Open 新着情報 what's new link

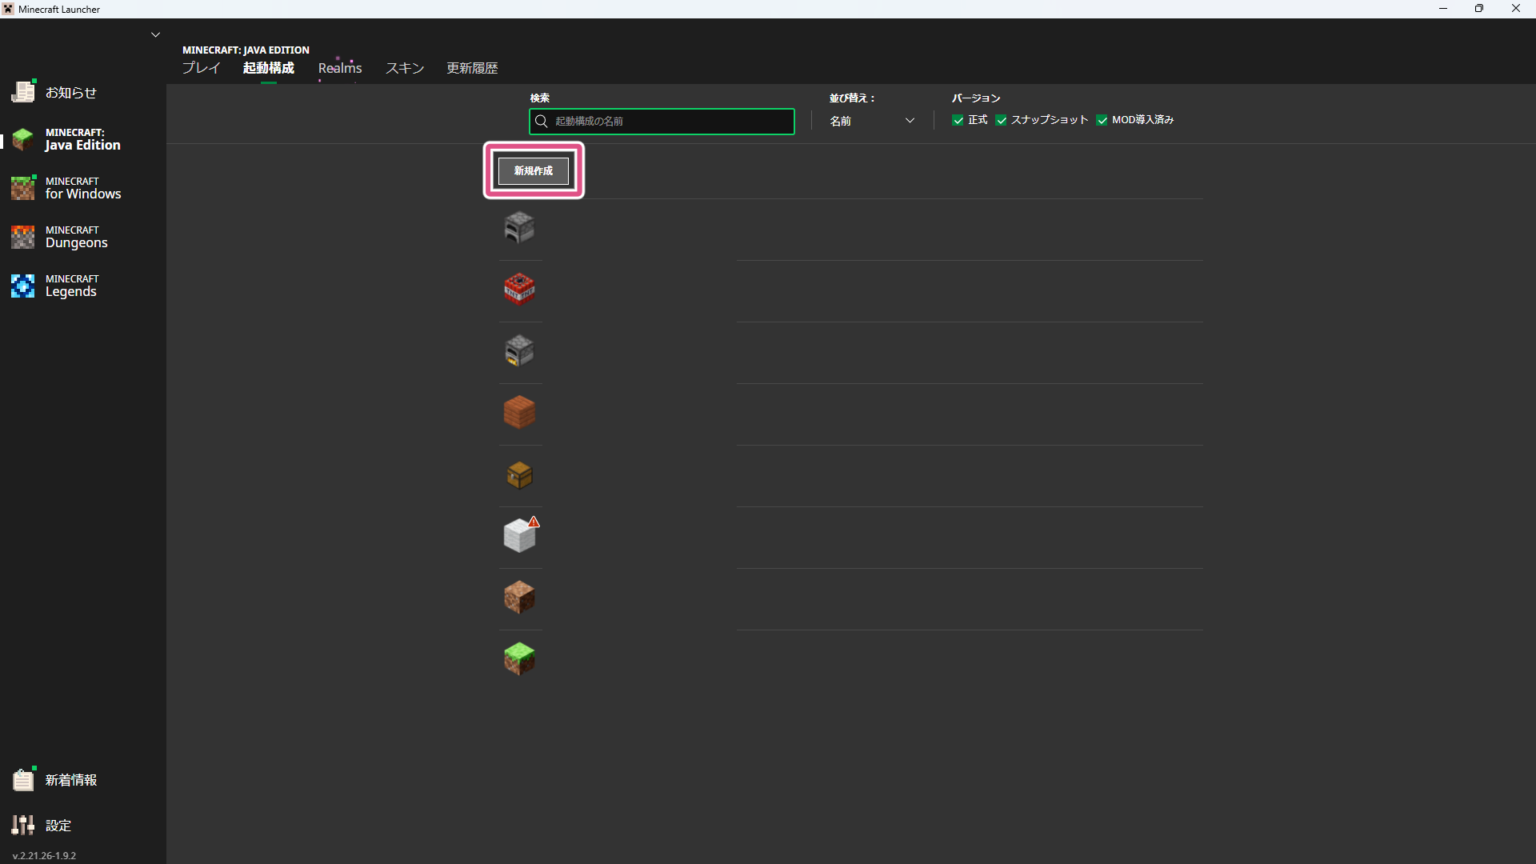click(x=70, y=780)
